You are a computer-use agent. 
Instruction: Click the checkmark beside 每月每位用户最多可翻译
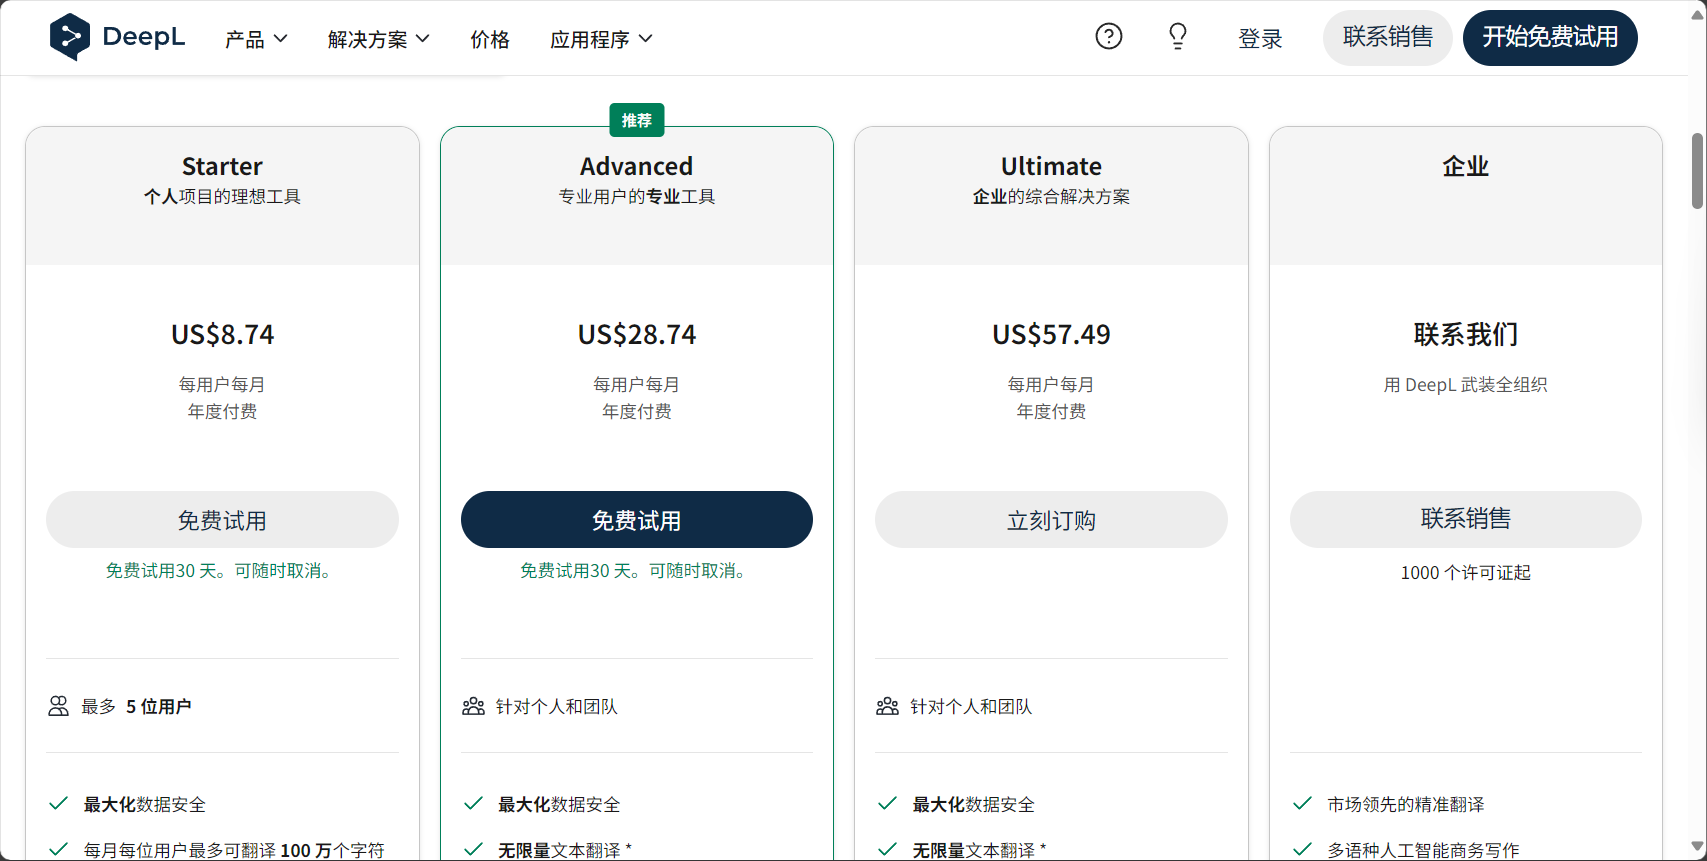click(x=58, y=849)
